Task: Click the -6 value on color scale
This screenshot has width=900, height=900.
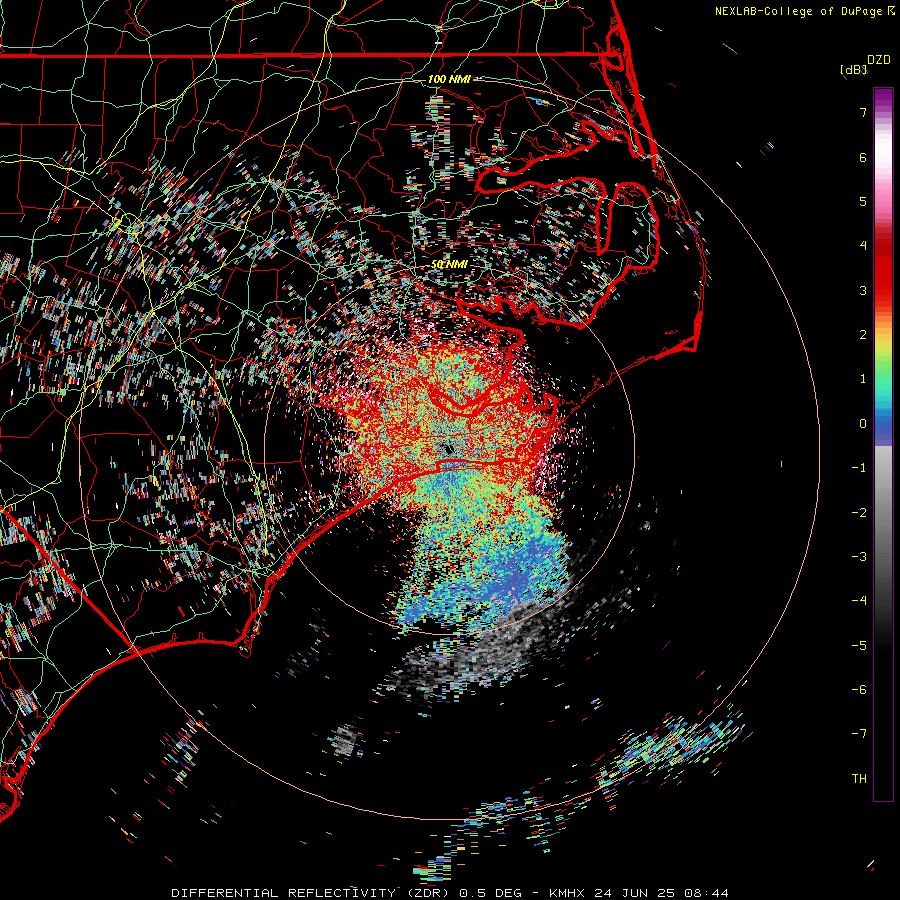Action: (x=859, y=690)
